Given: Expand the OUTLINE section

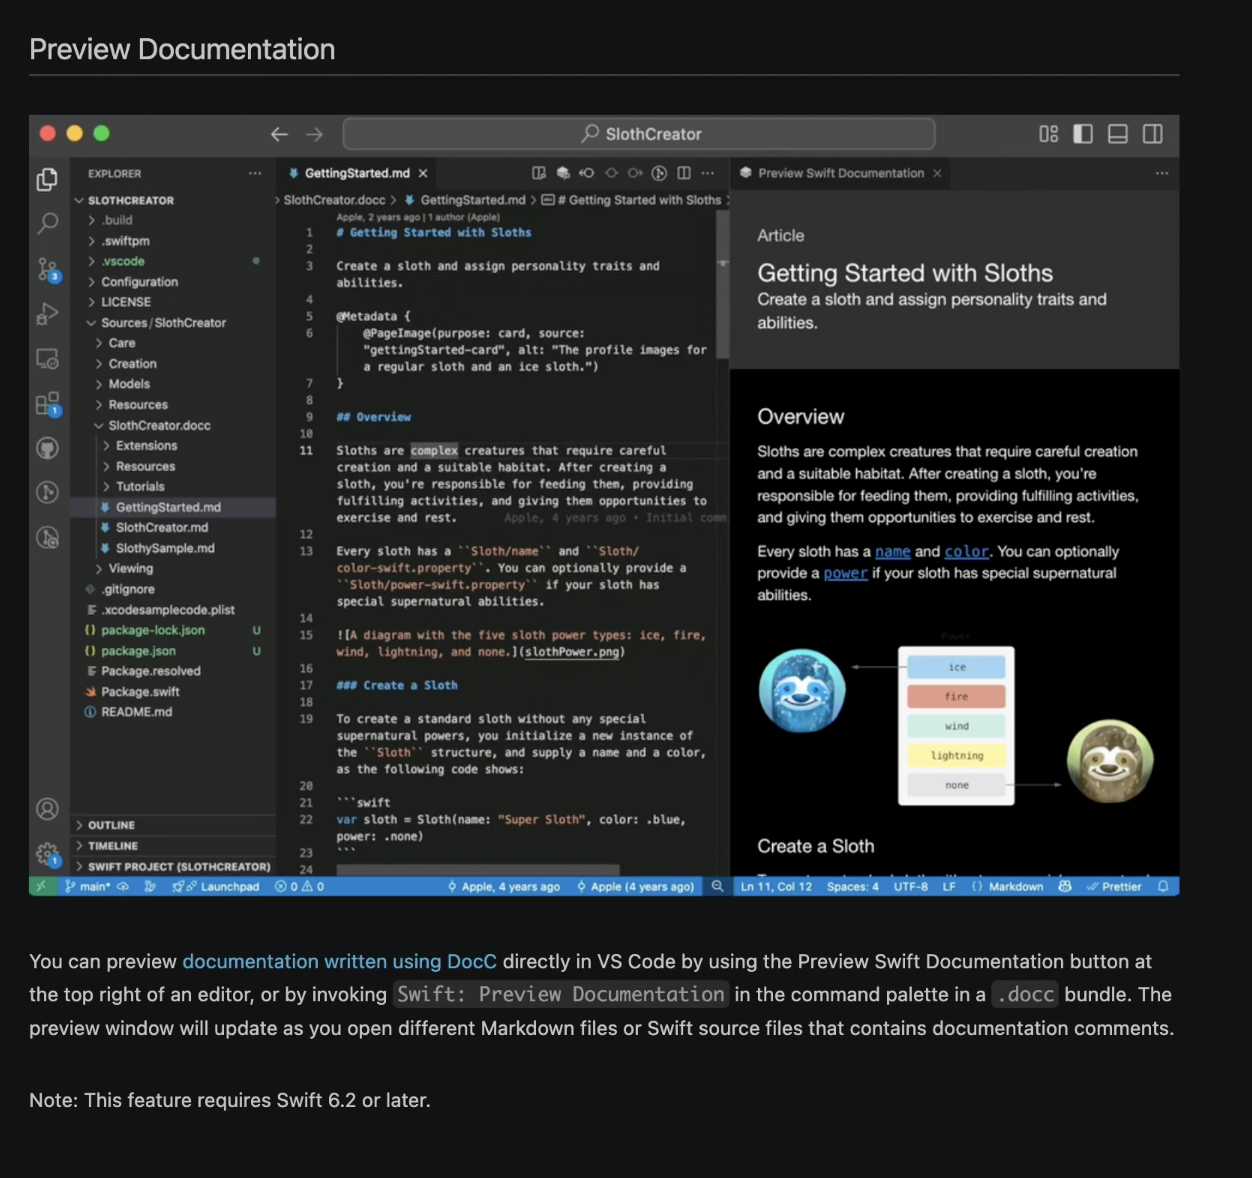Looking at the screenshot, I should pos(172,825).
